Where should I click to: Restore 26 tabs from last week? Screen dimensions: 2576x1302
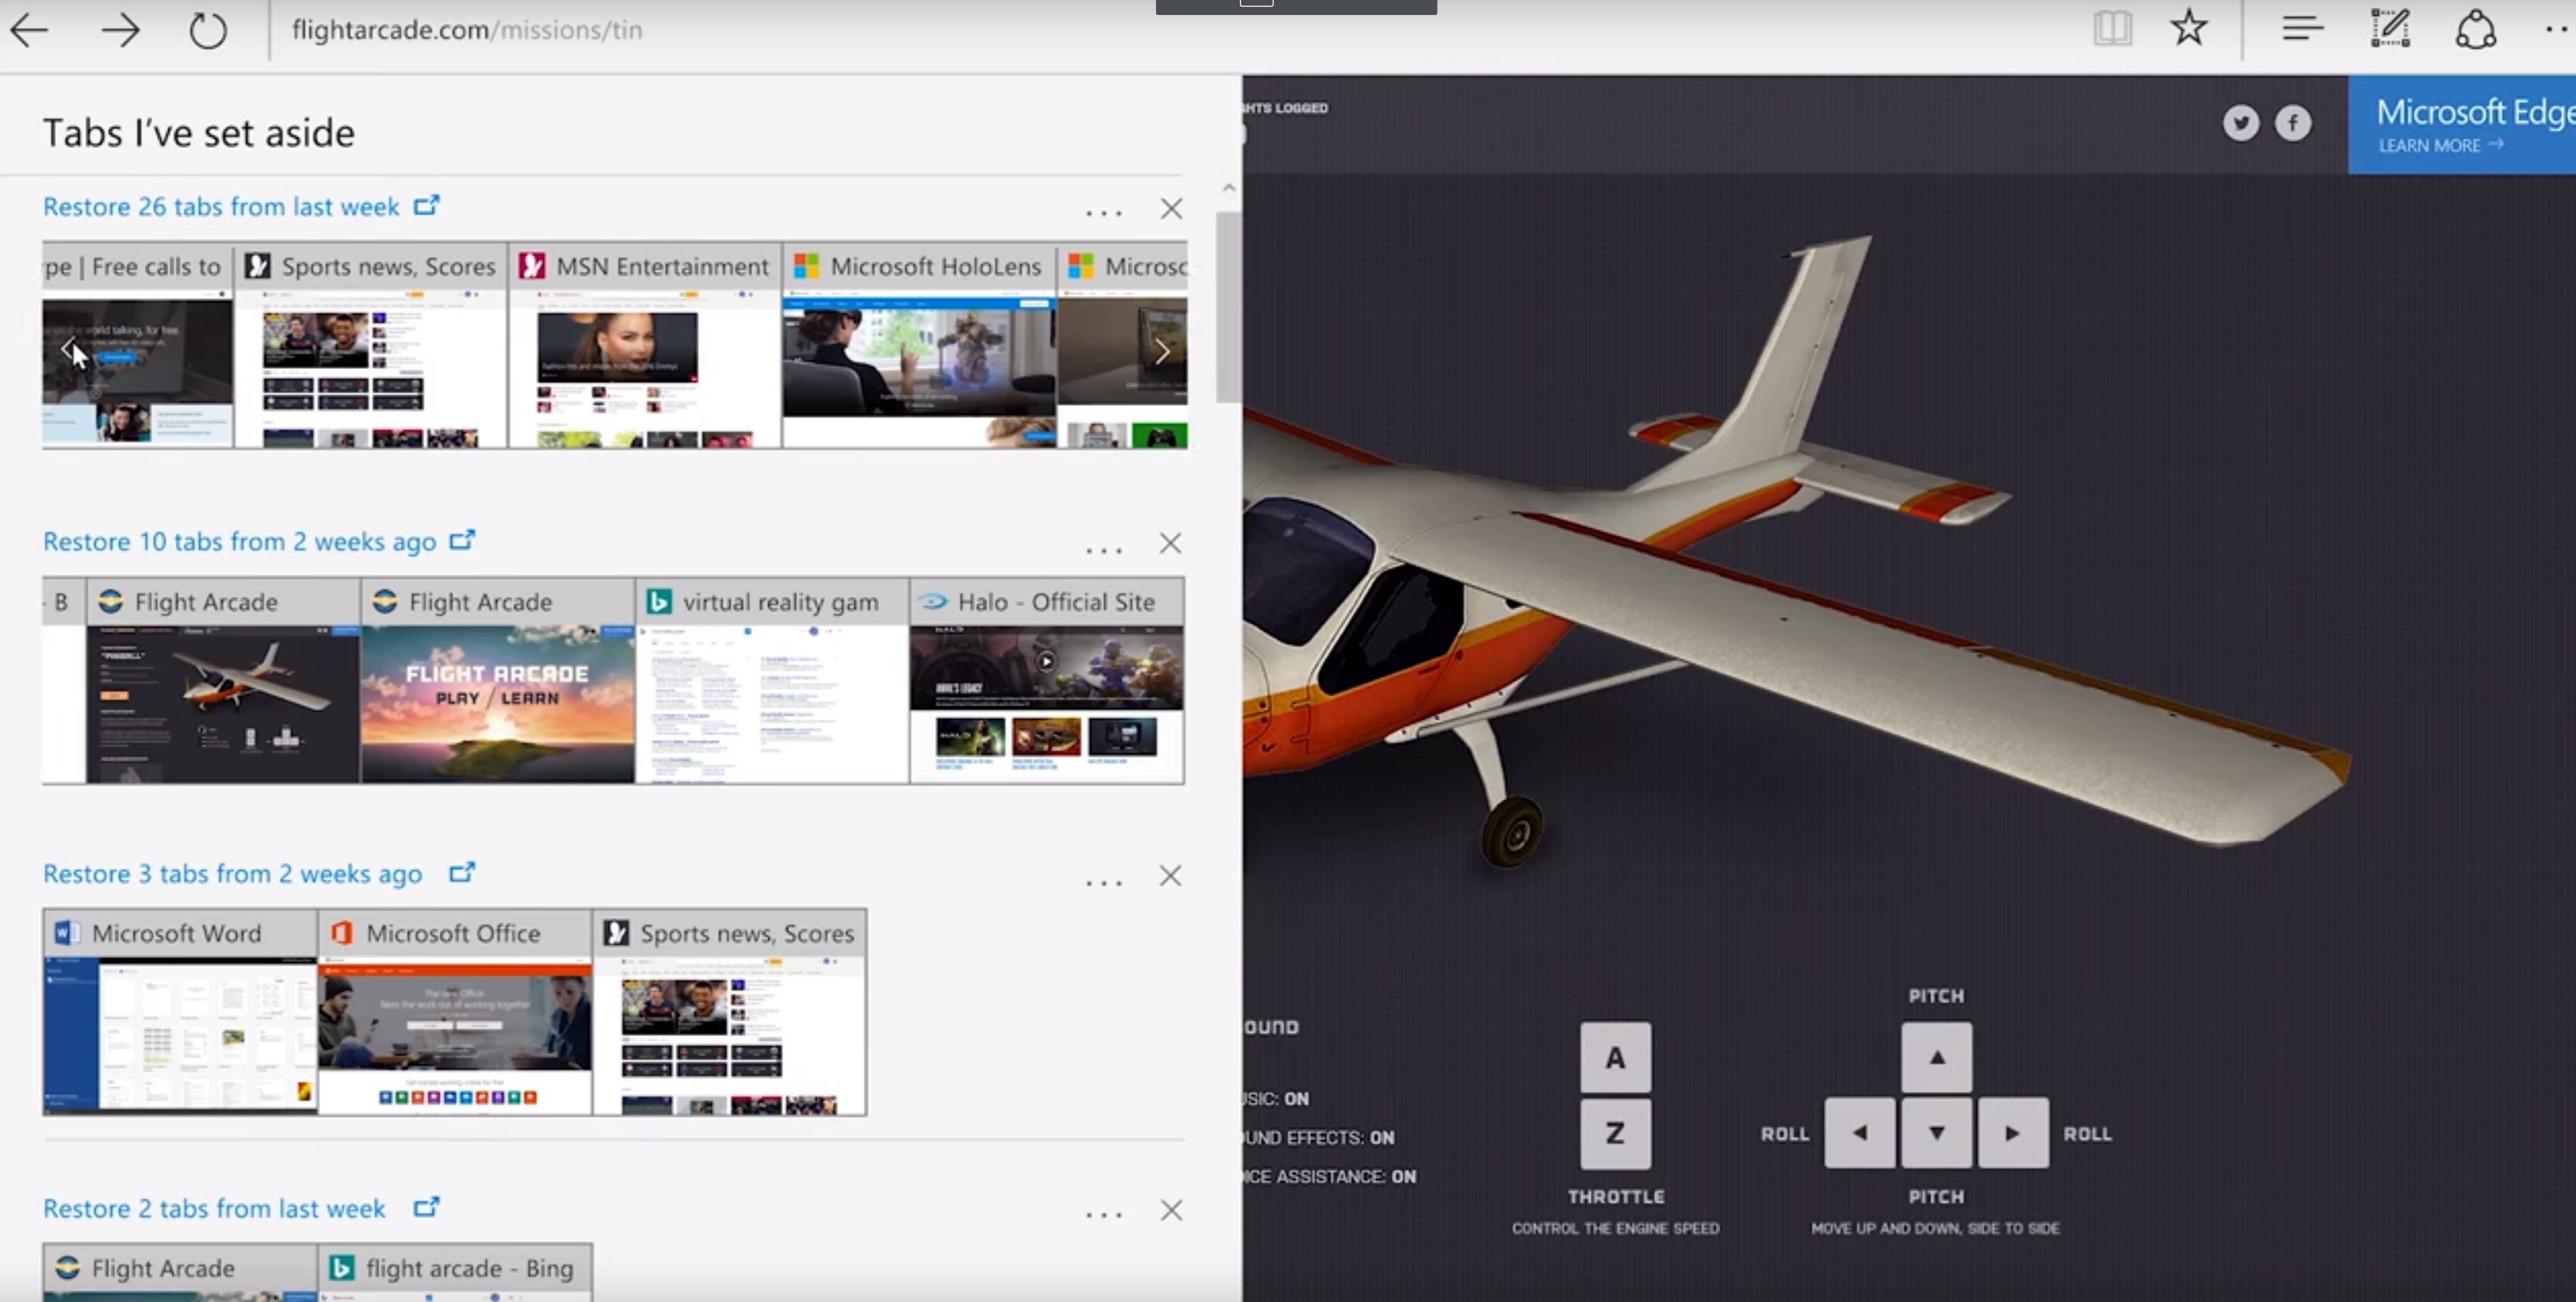221,207
